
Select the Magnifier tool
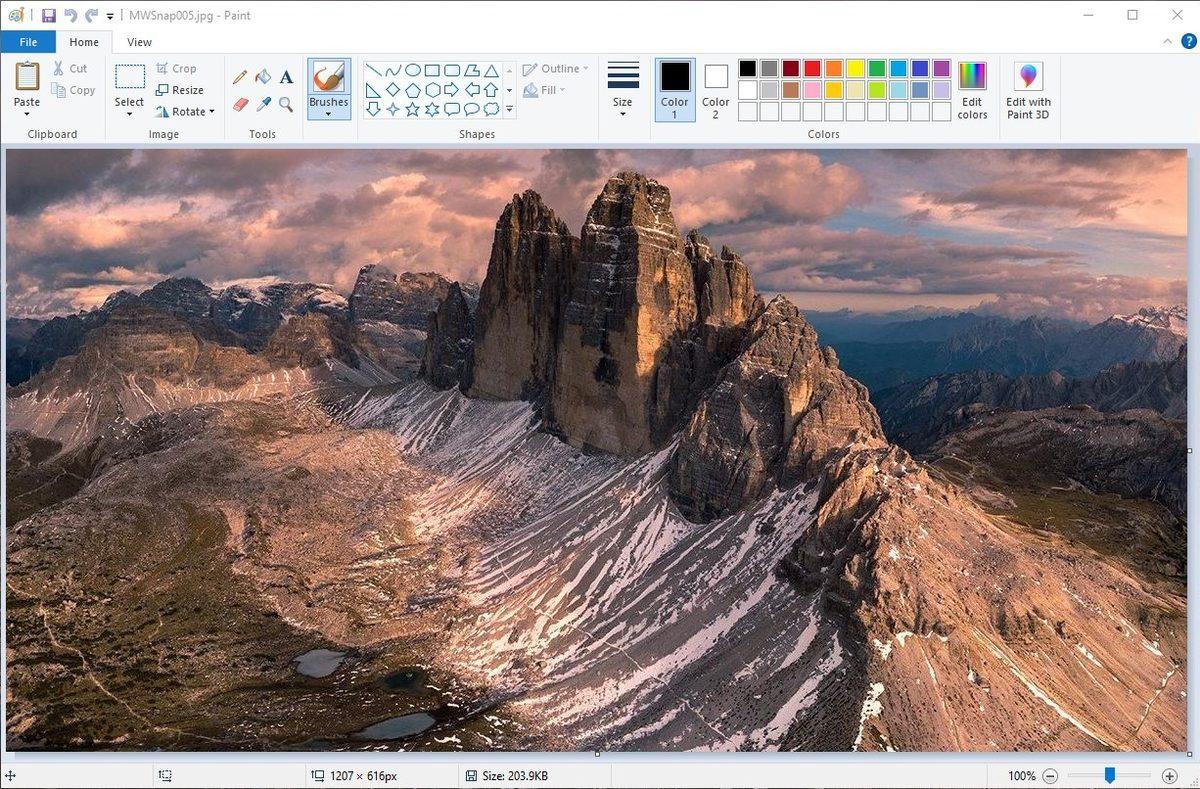pos(285,102)
